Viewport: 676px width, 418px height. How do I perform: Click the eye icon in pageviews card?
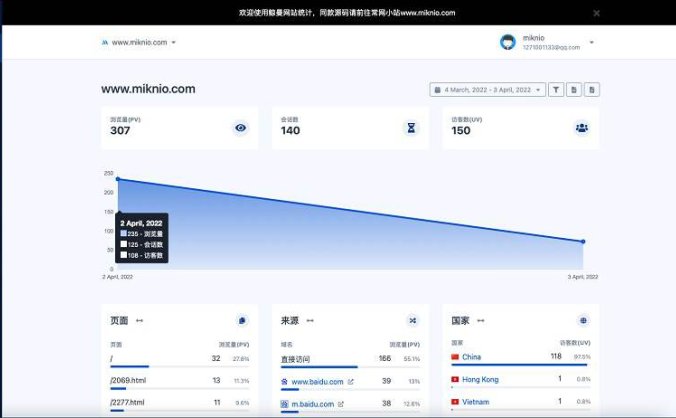(240, 128)
